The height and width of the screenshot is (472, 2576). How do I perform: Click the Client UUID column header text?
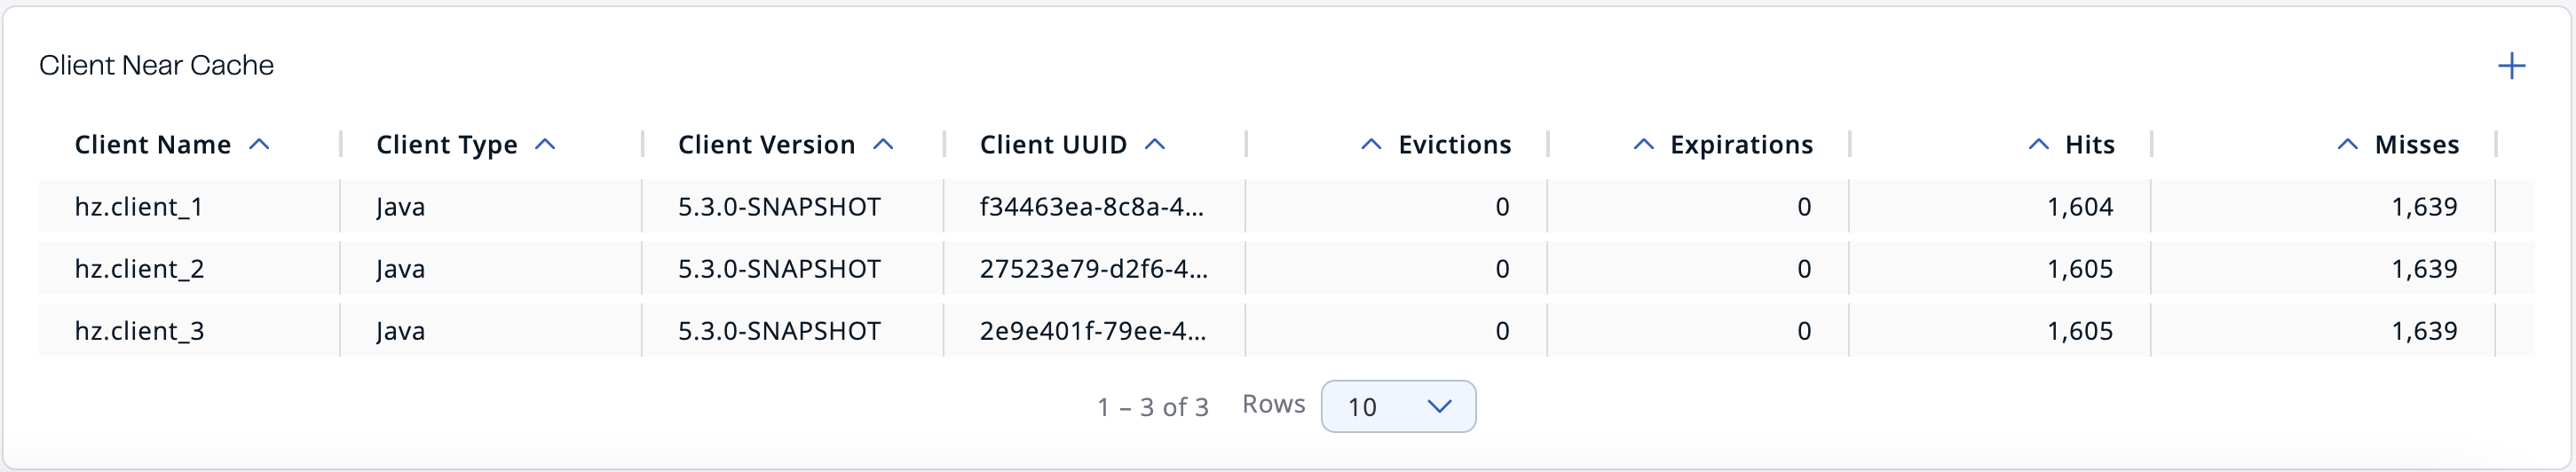click(1053, 145)
